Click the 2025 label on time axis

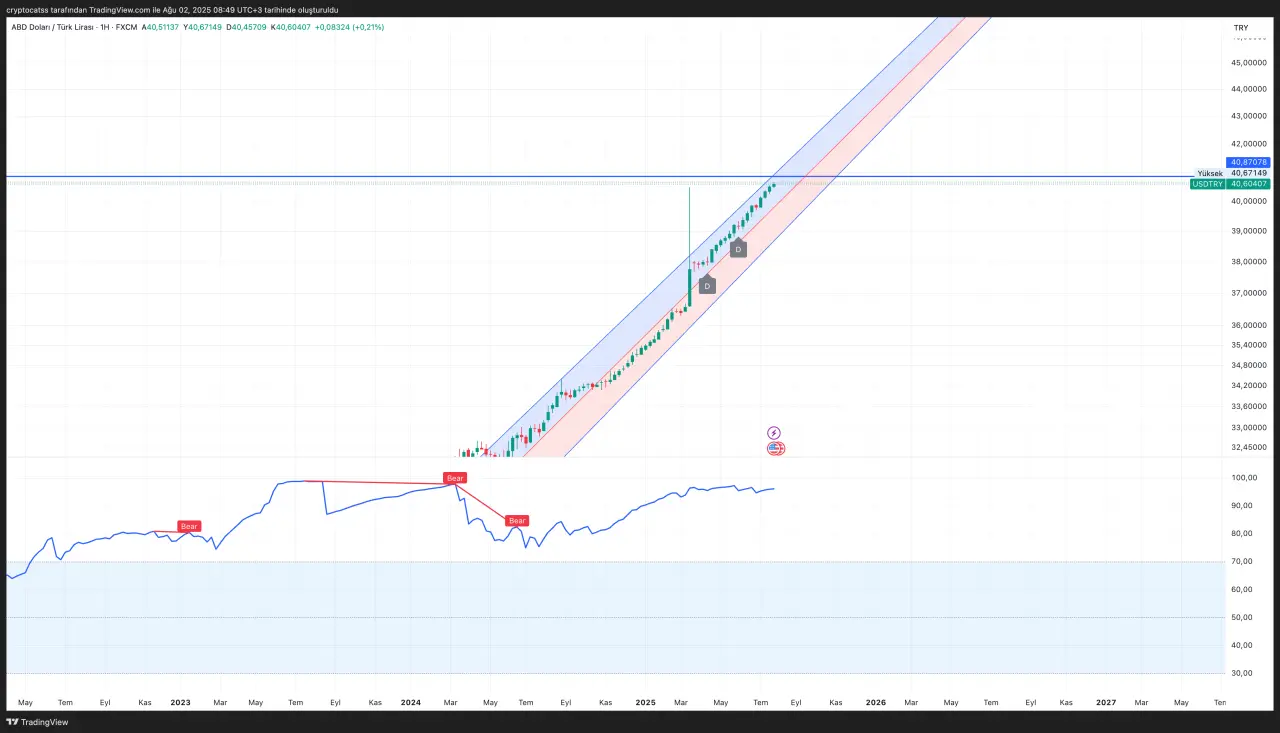tap(645, 703)
